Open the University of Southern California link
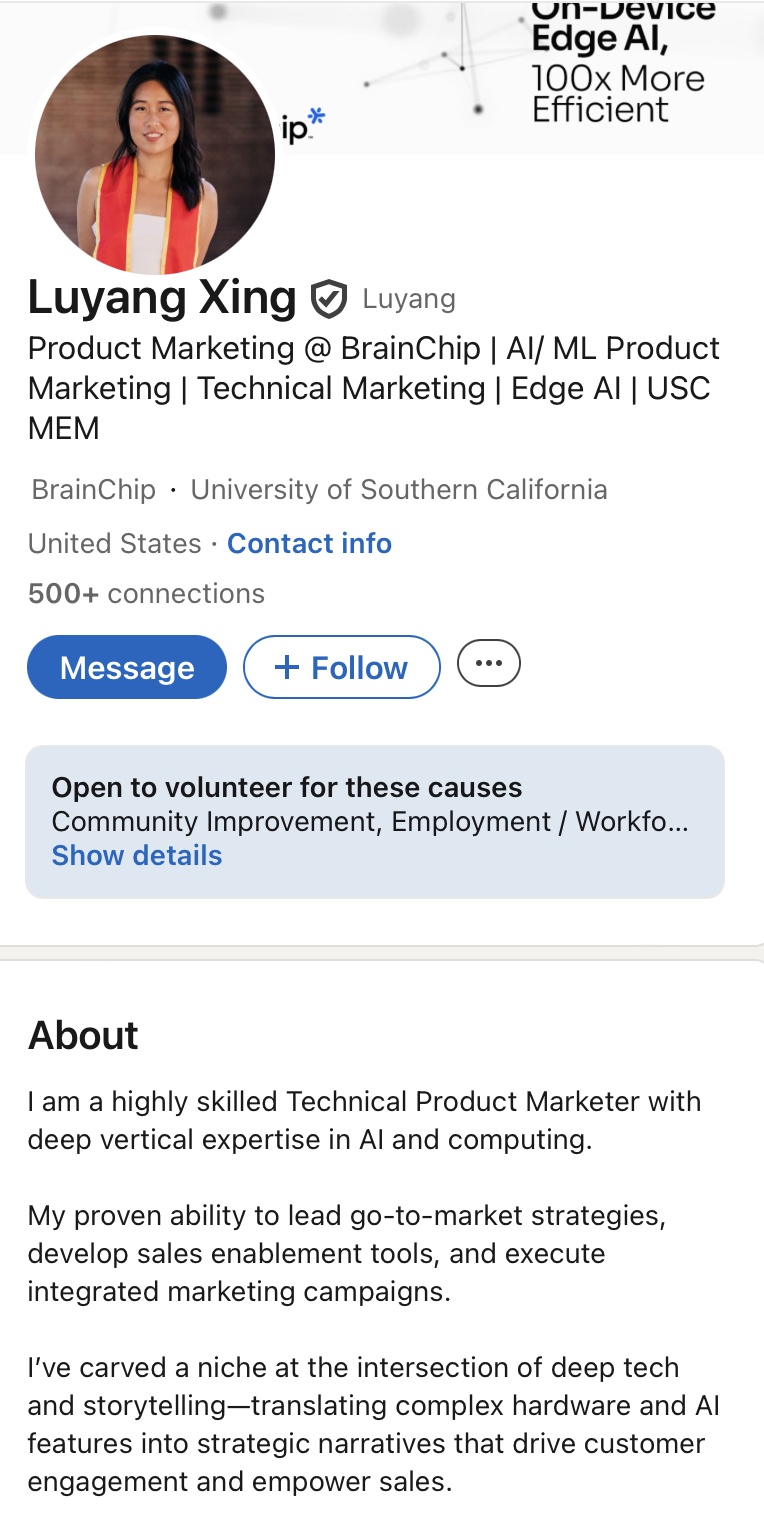764x1524 pixels. pos(399,489)
